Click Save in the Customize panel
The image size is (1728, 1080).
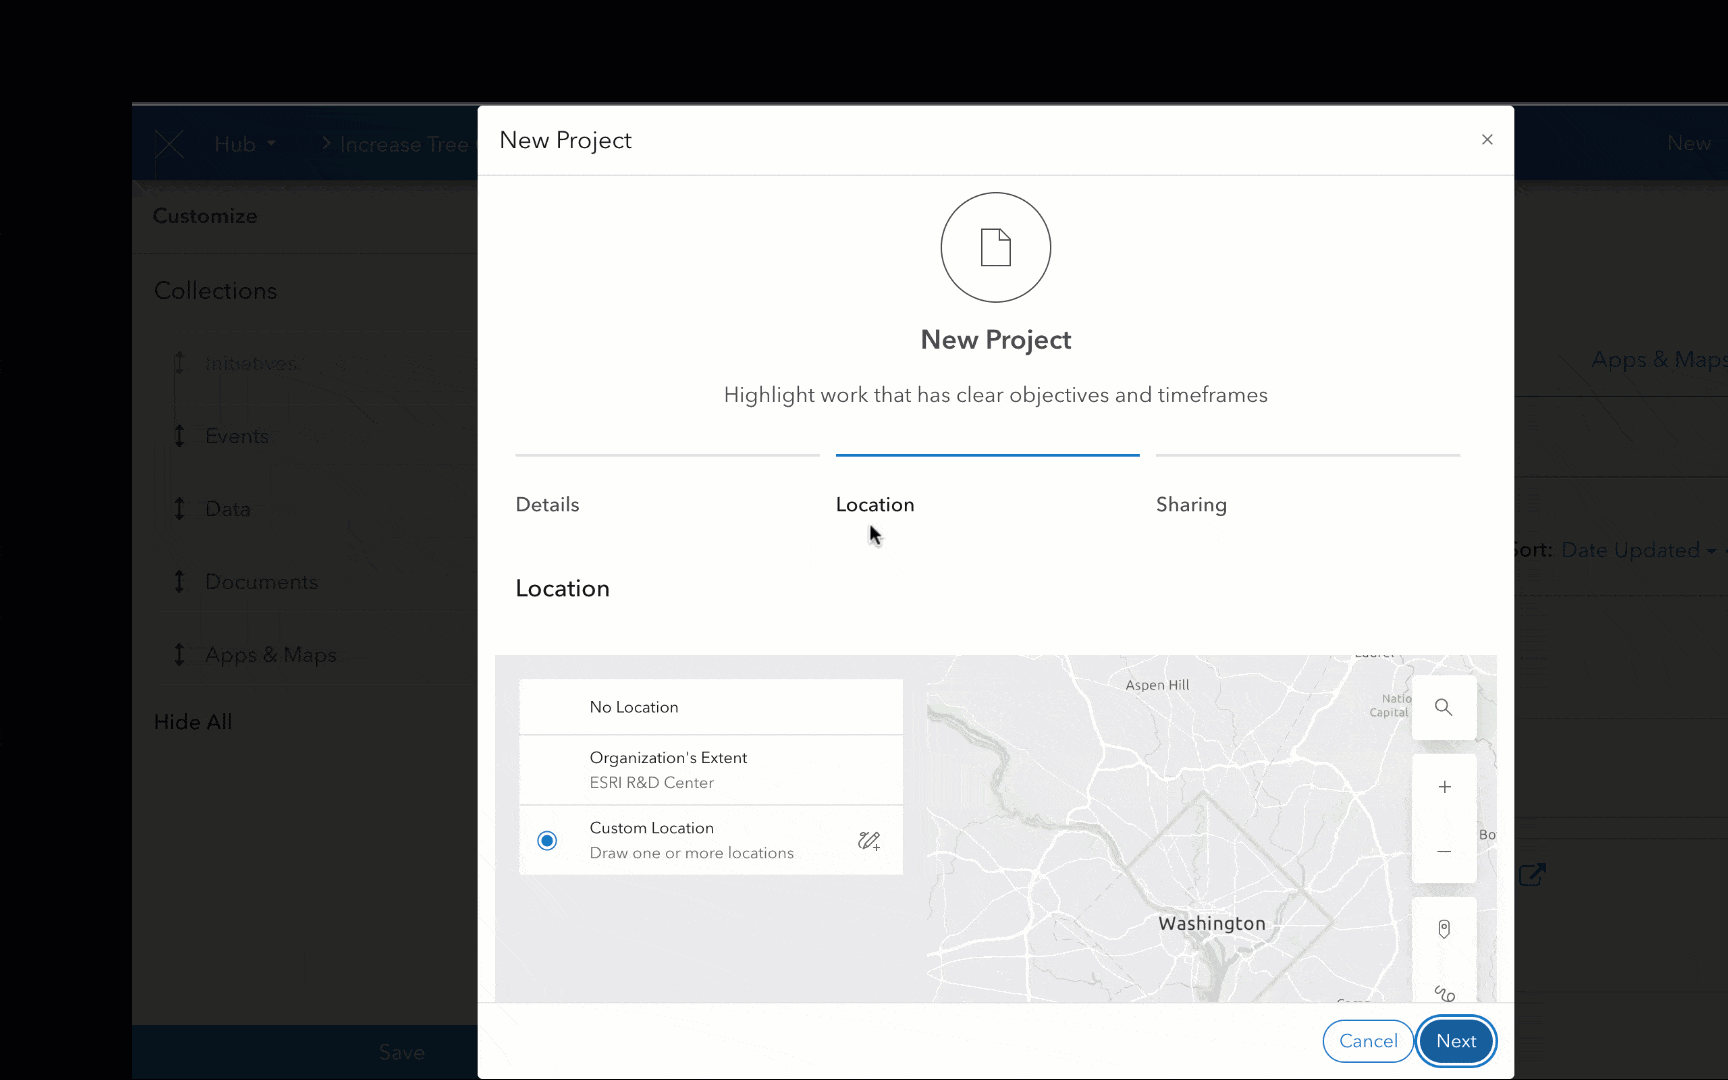pos(402,1052)
